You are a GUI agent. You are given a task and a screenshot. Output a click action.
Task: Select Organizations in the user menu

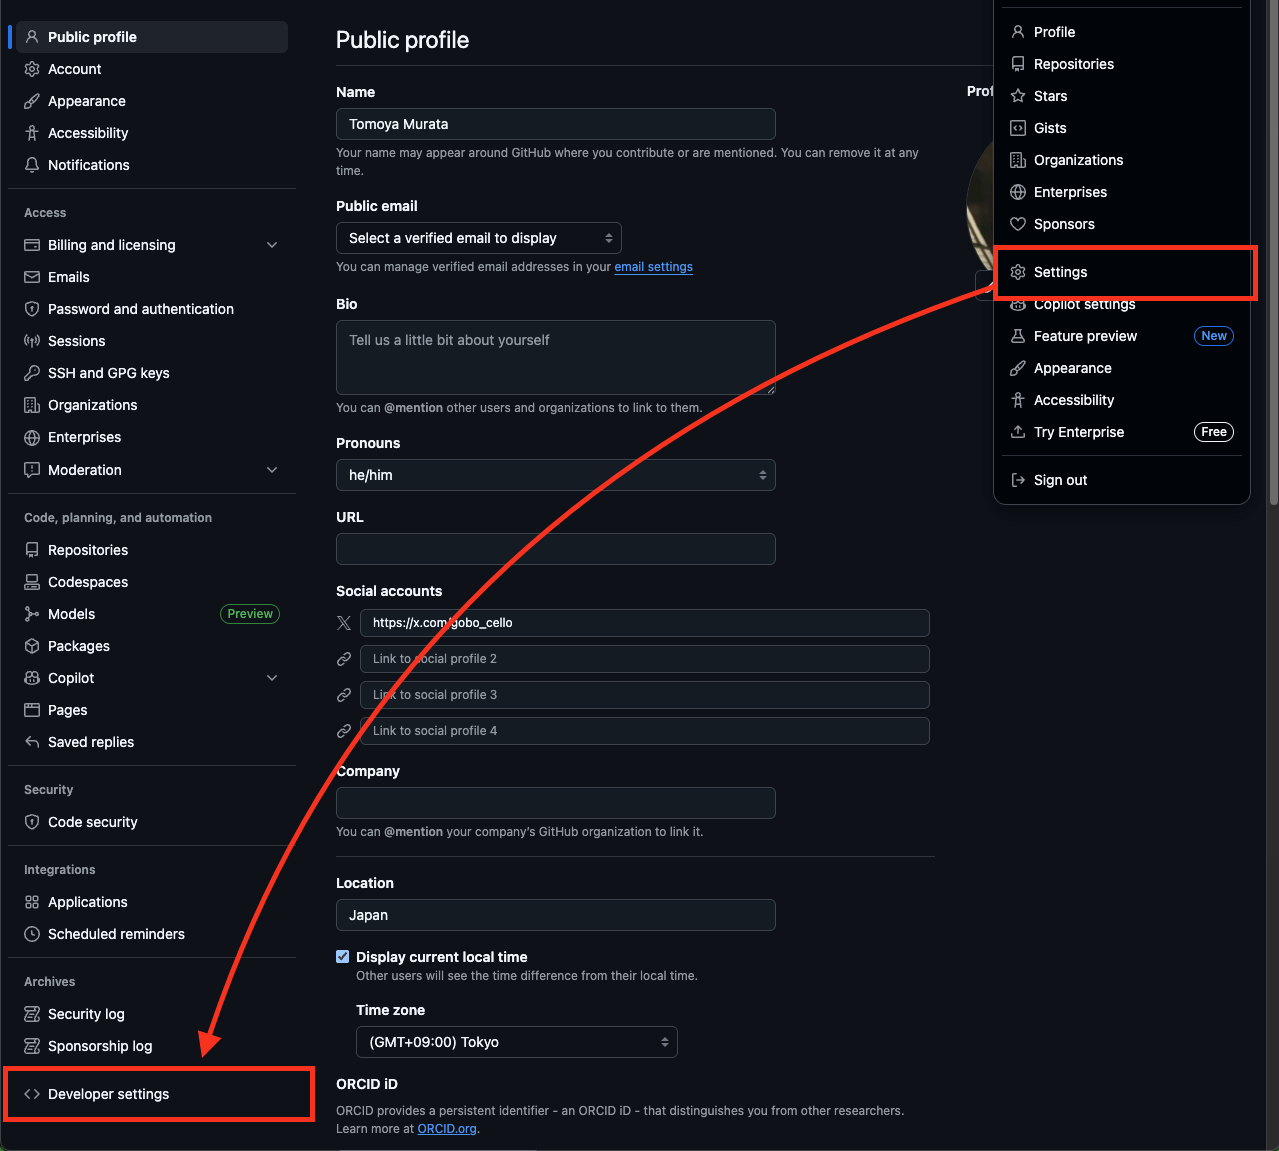[x=1122, y=160]
